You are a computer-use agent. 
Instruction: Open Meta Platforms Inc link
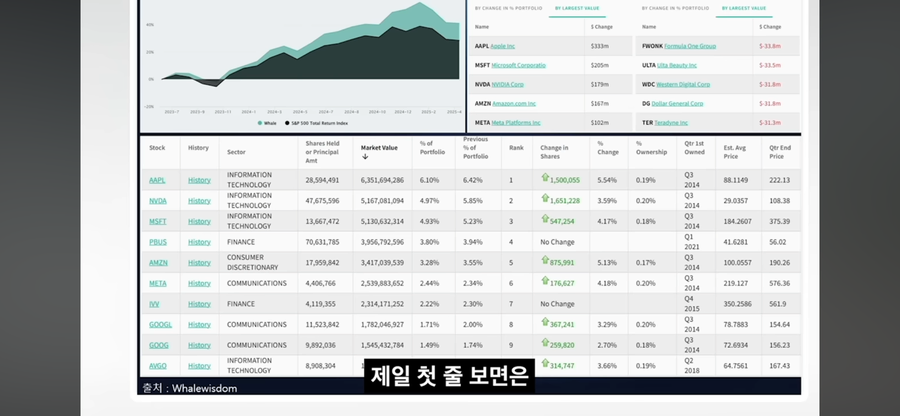pyautogui.click(x=515, y=123)
